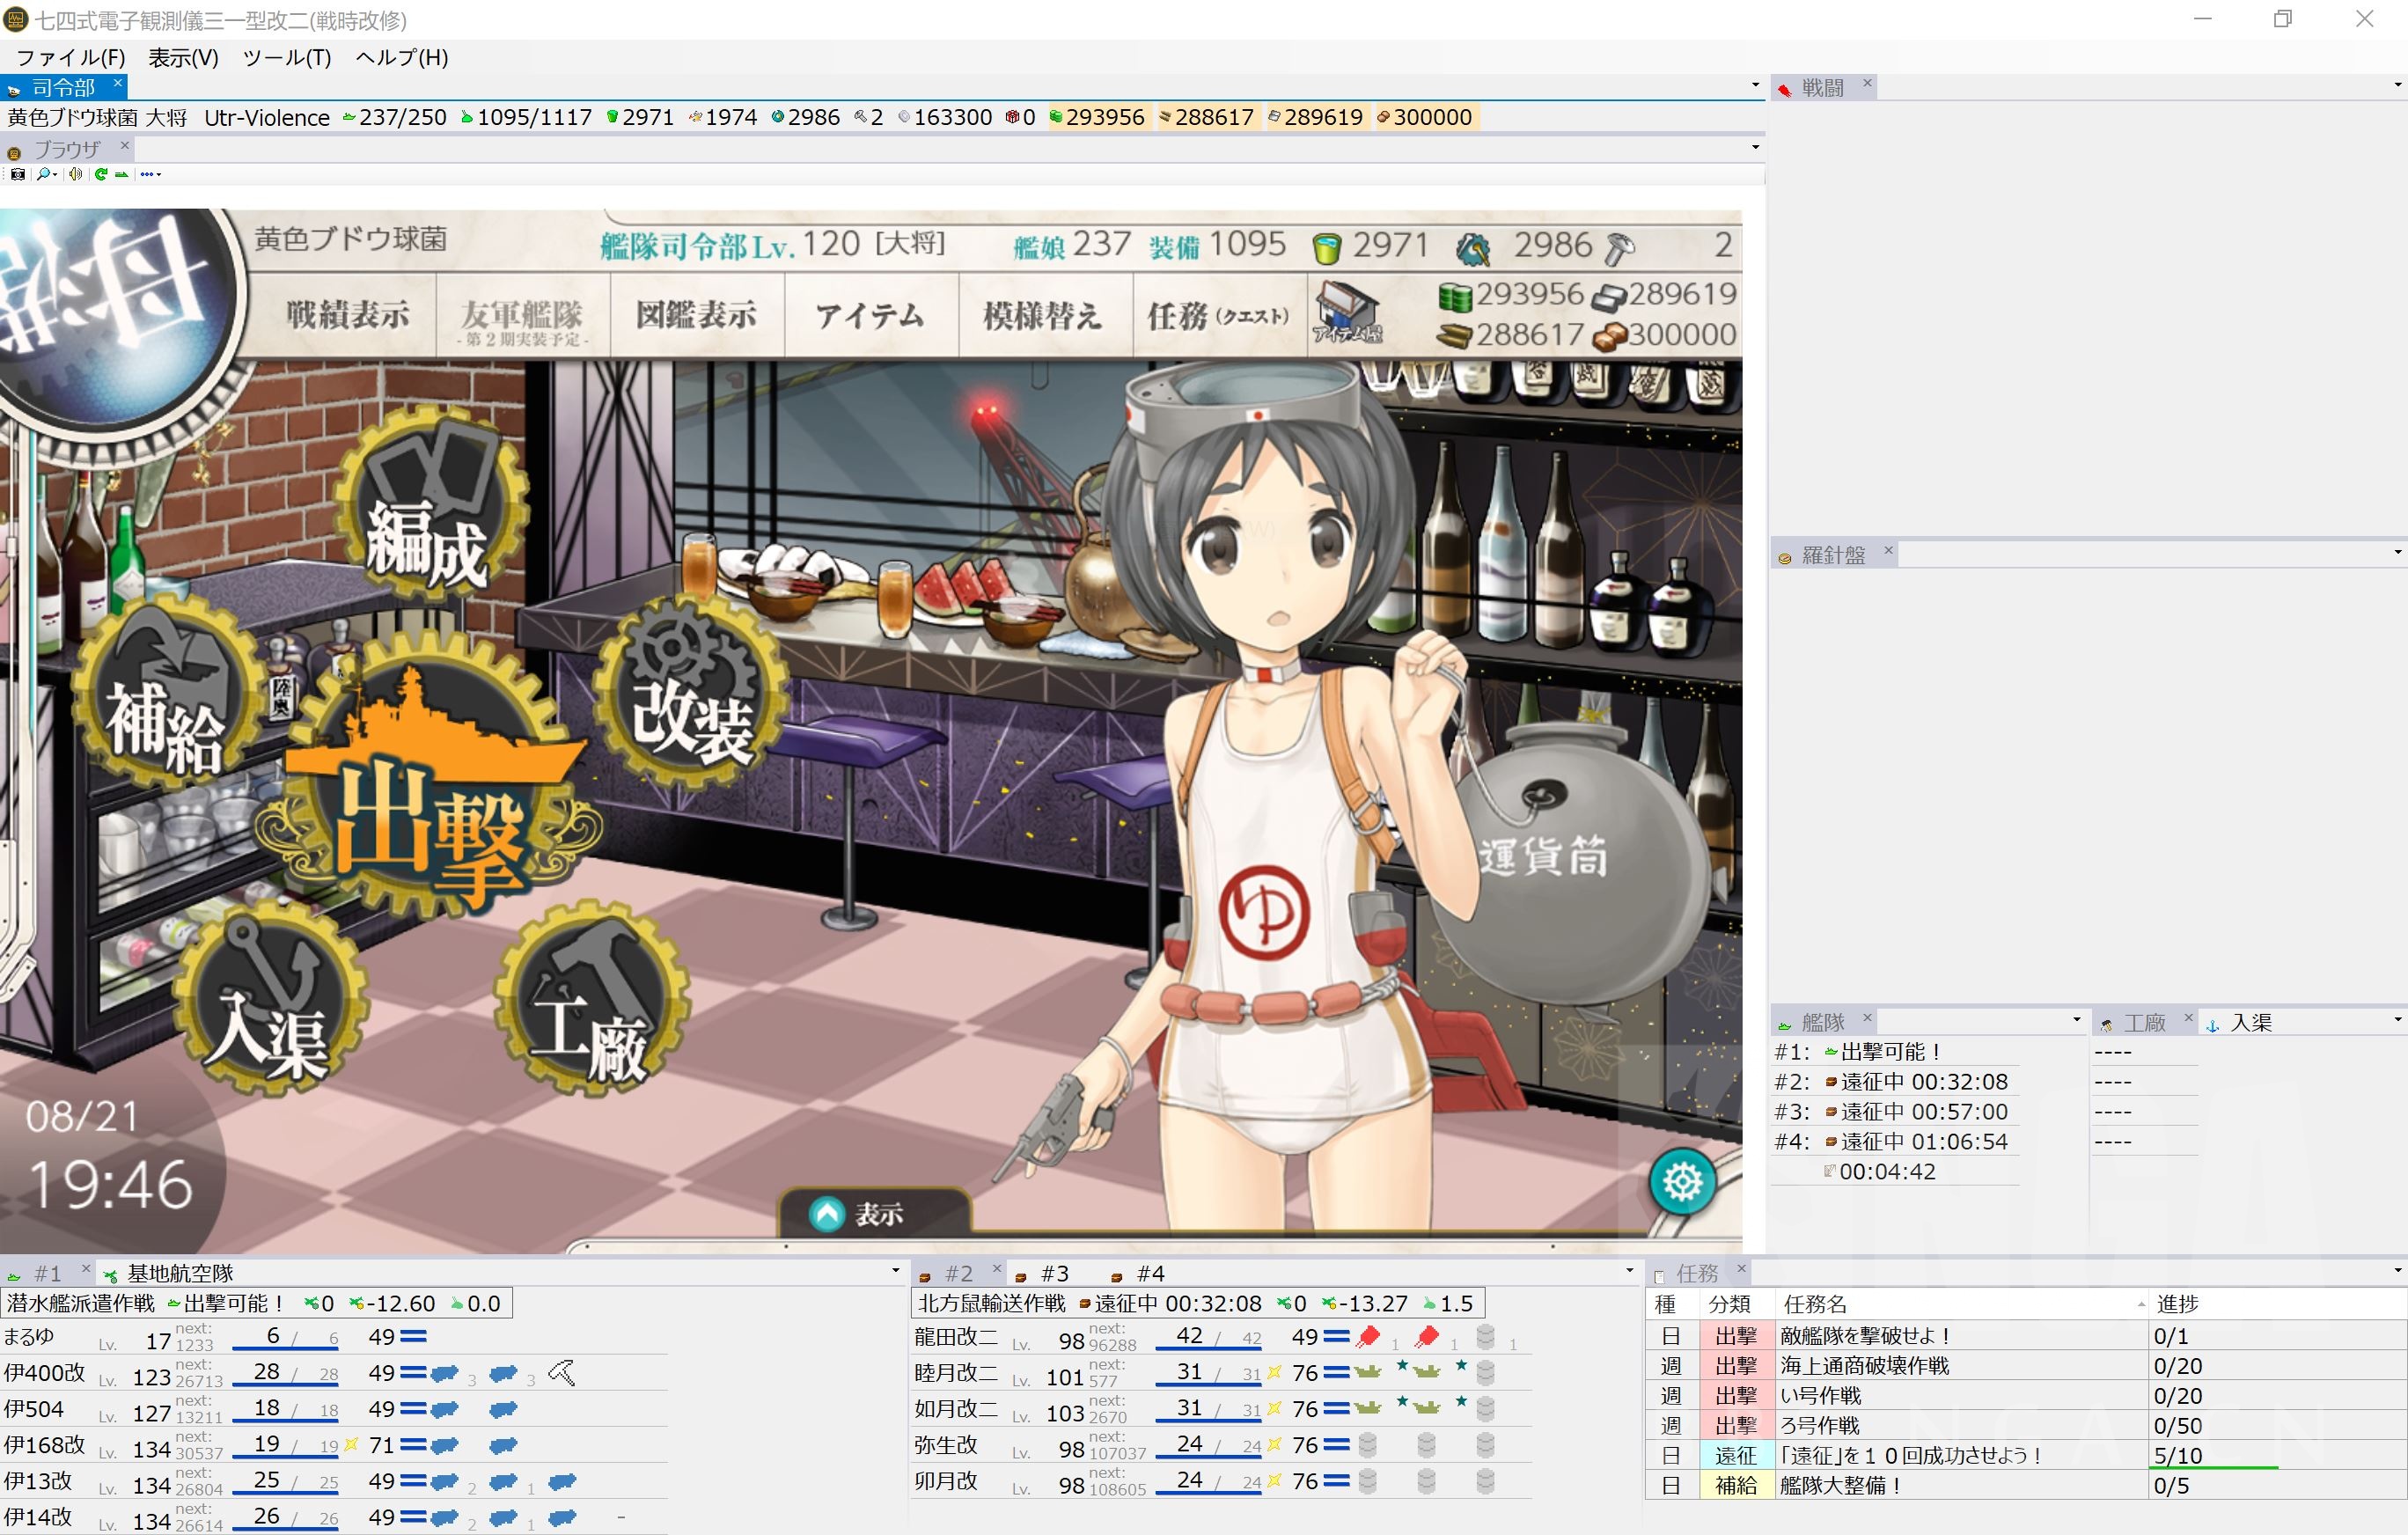Open the blue three-dots more options dropdown
The height and width of the screenshot is (1535, 2408).
click(x=150, y=174)
